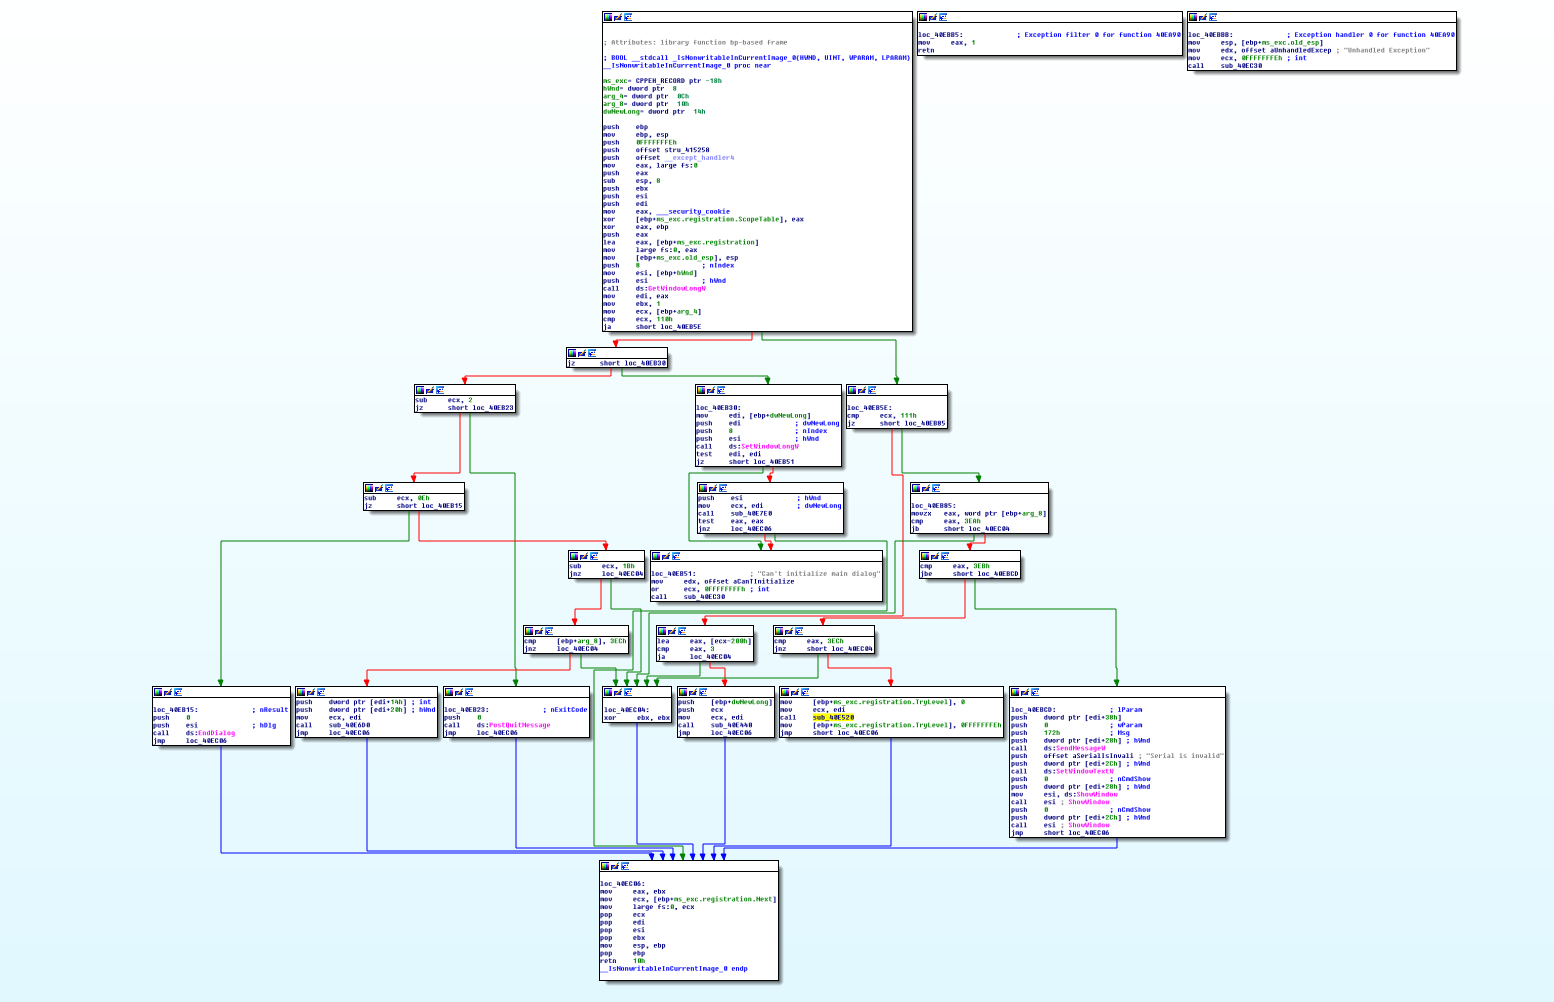The width and height of the screenshot is (1554, 1002).
Task: Click 'offset aUnhandledExcep' in exception handler node
Action: [1286, 50]
